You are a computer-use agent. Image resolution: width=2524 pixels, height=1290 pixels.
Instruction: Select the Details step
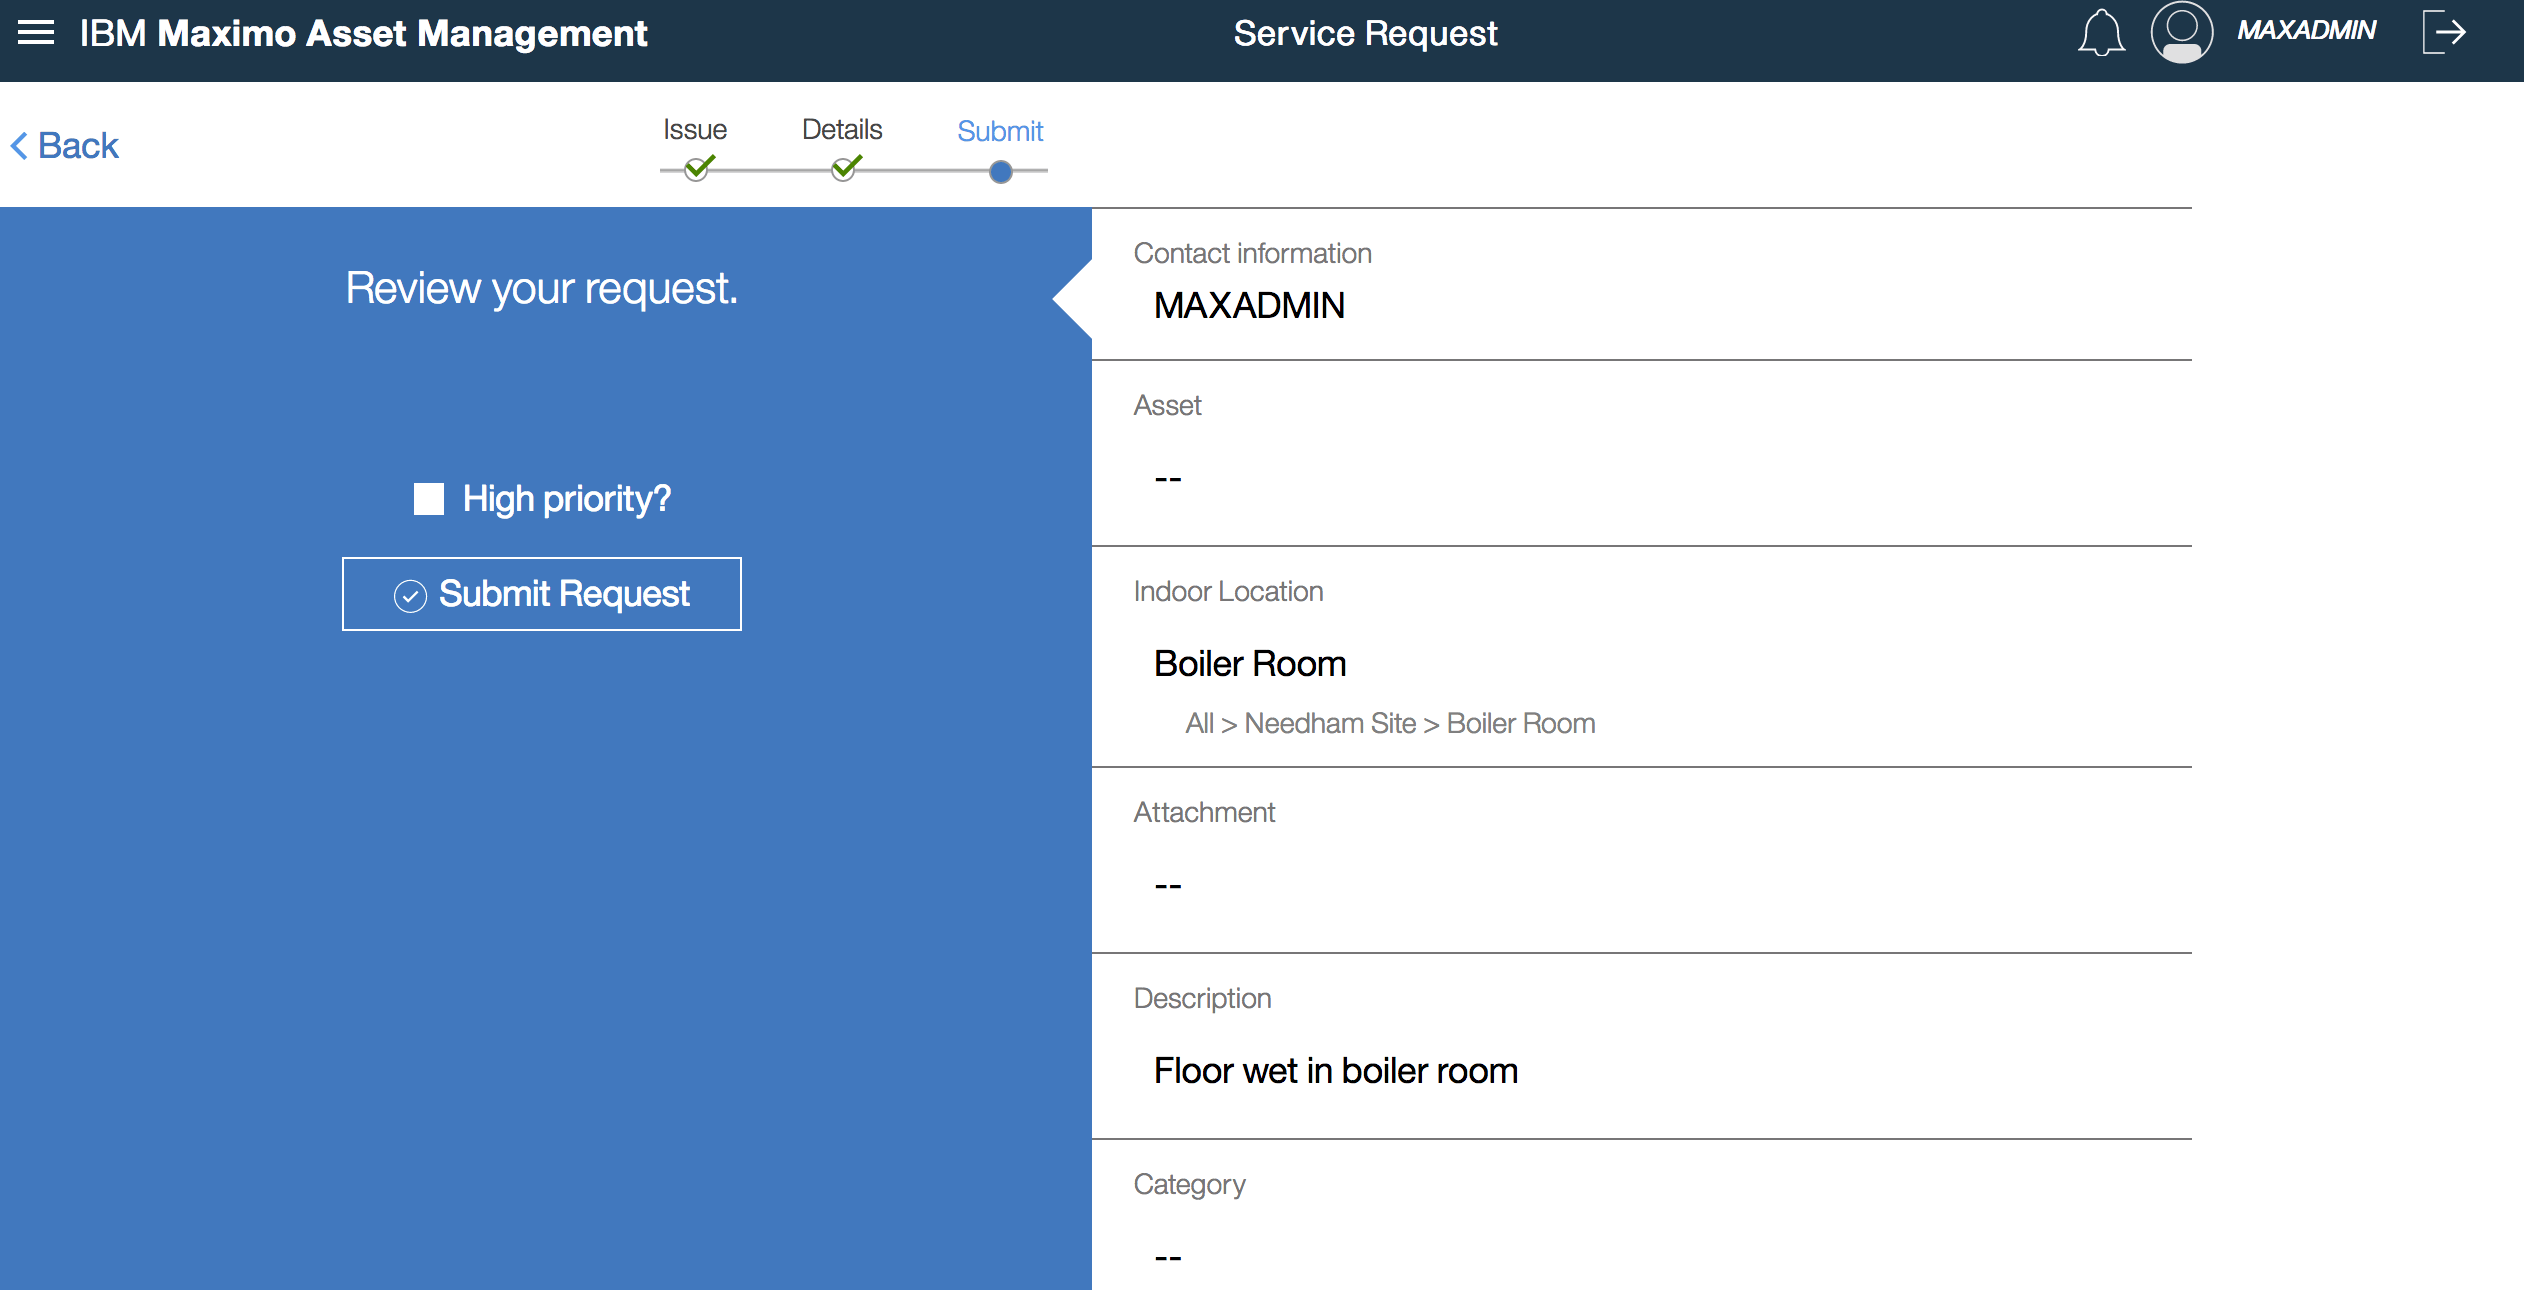(x=842, y=130)
